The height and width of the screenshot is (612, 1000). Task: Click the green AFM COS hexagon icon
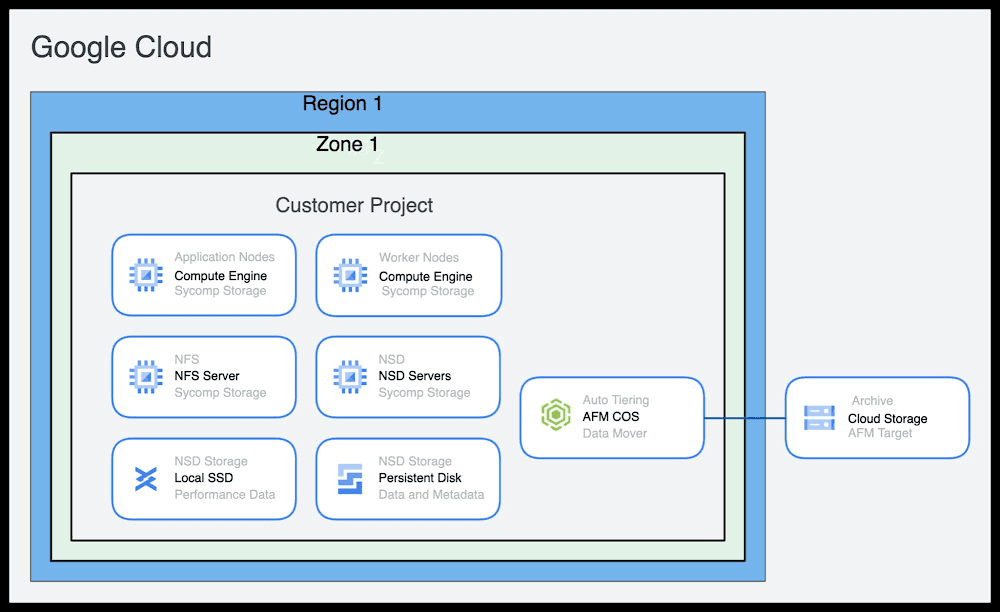click(x=555, y=415)
